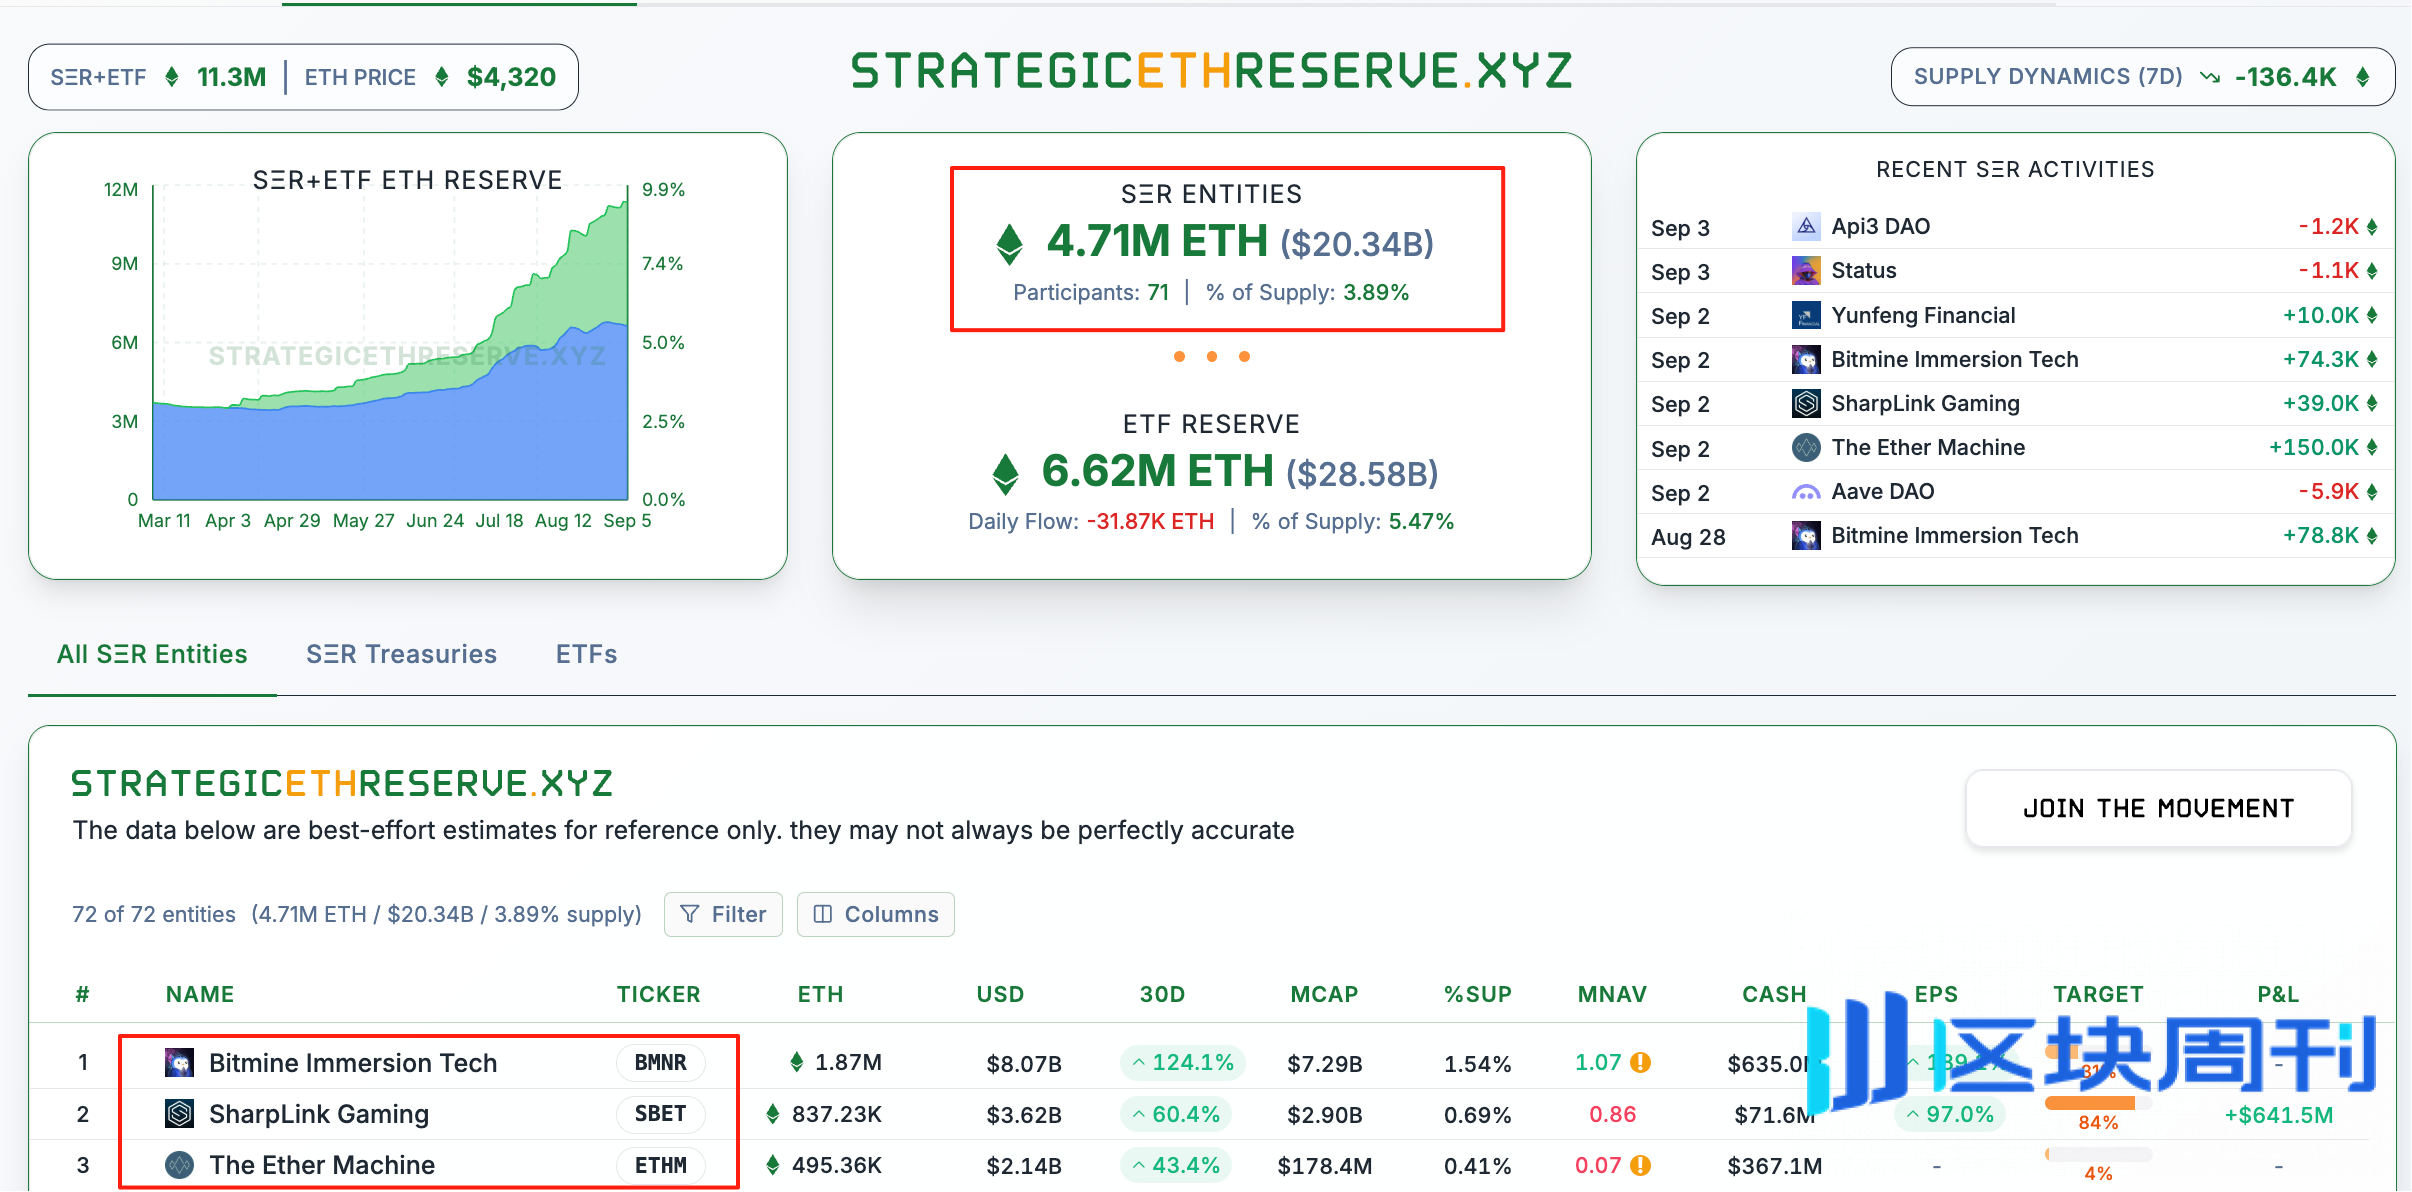Click Yunfeng Financial's logo icon
2412x1192 pixels.
click(1806, 315)
